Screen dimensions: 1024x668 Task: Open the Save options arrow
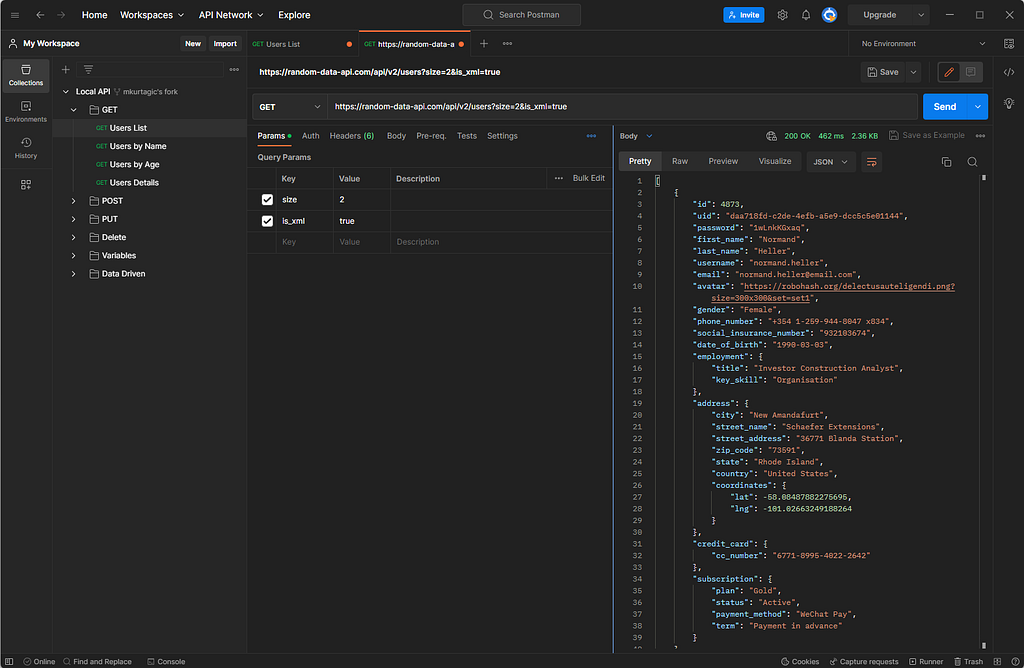(913, 72)
